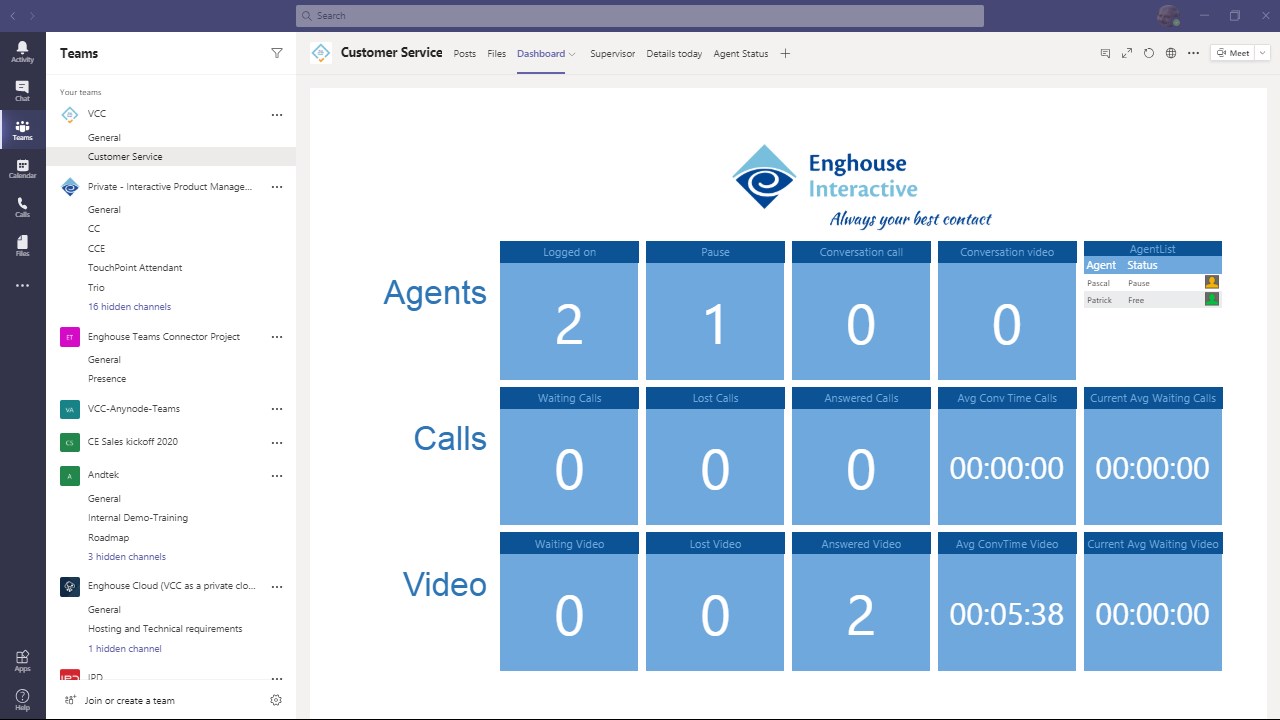Open the profile avatar menu

click(x=1167, y=15)
